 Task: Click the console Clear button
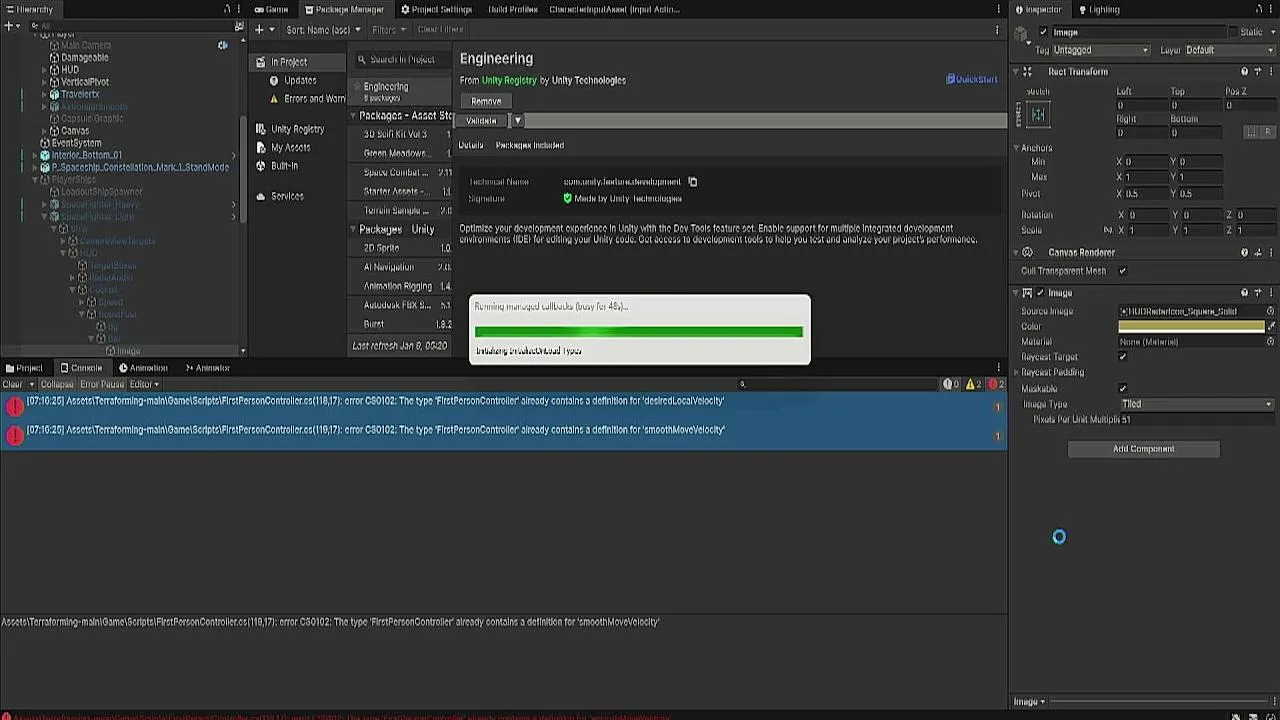(x=13, y=384)
